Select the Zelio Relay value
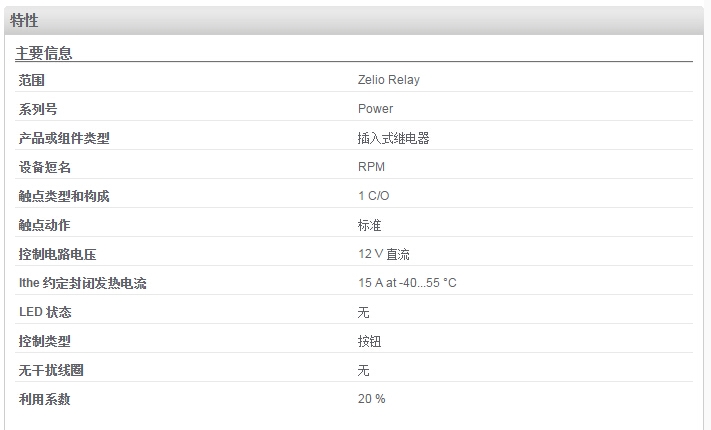 (x=389, y=80)
